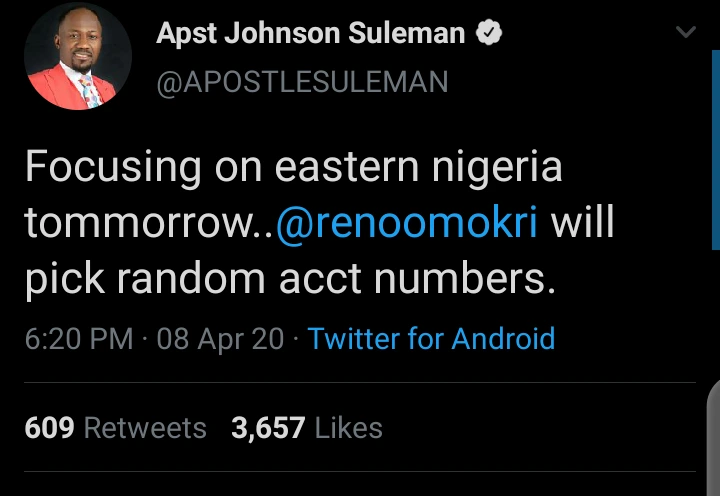Open Apst Johnson Suleman's profile picture
The image size is (720, 496).
(77, 57)
